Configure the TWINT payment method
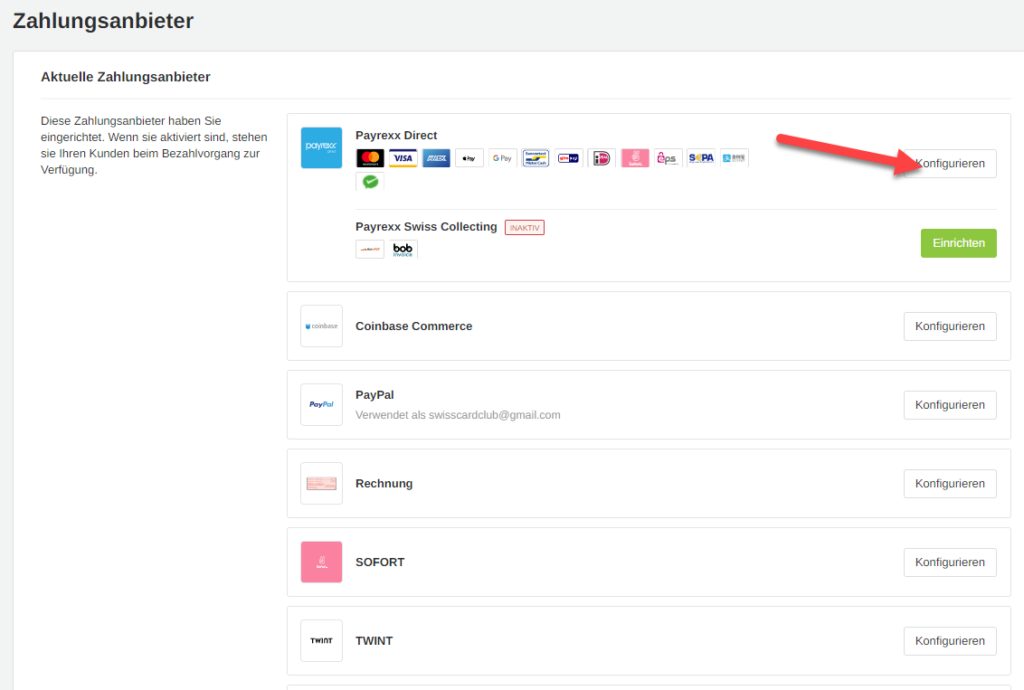Viewport: 1024px width, 690px height. click(x=949, y=641)
